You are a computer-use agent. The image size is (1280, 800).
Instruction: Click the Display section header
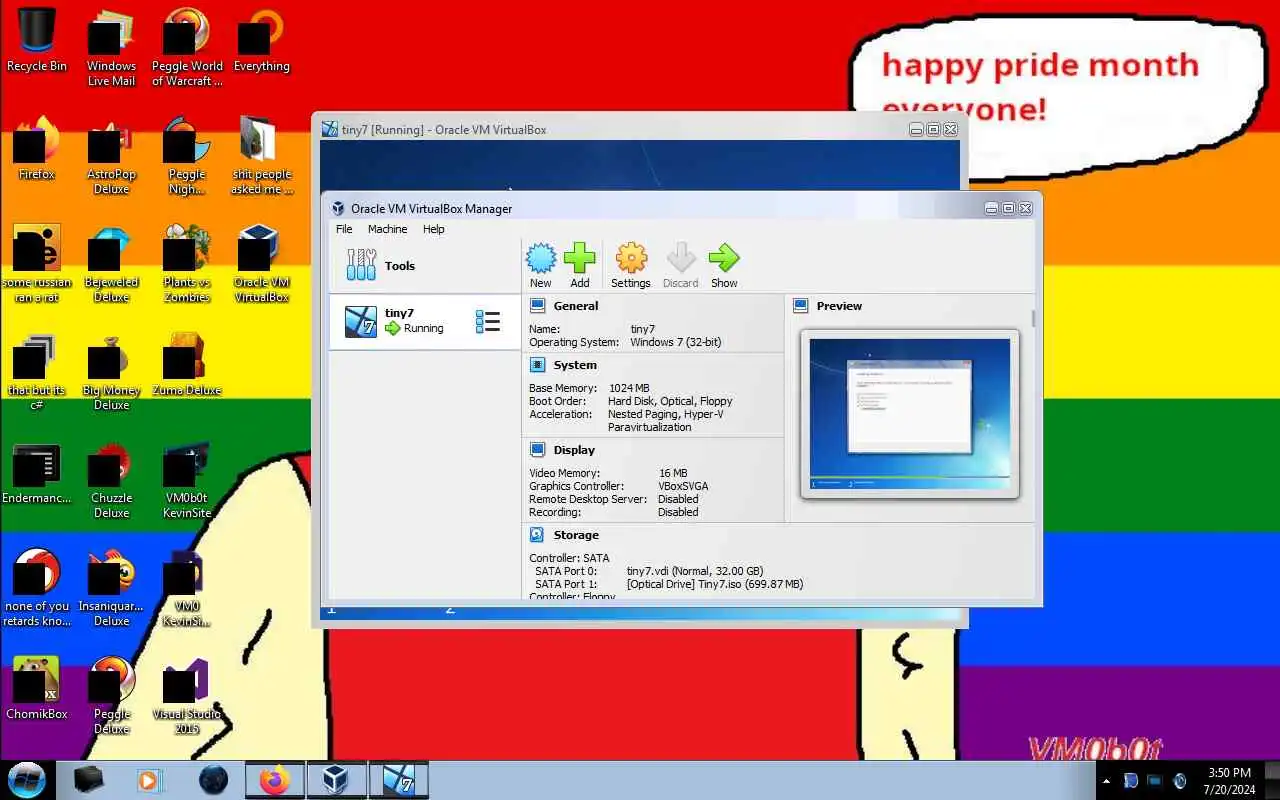574,450
